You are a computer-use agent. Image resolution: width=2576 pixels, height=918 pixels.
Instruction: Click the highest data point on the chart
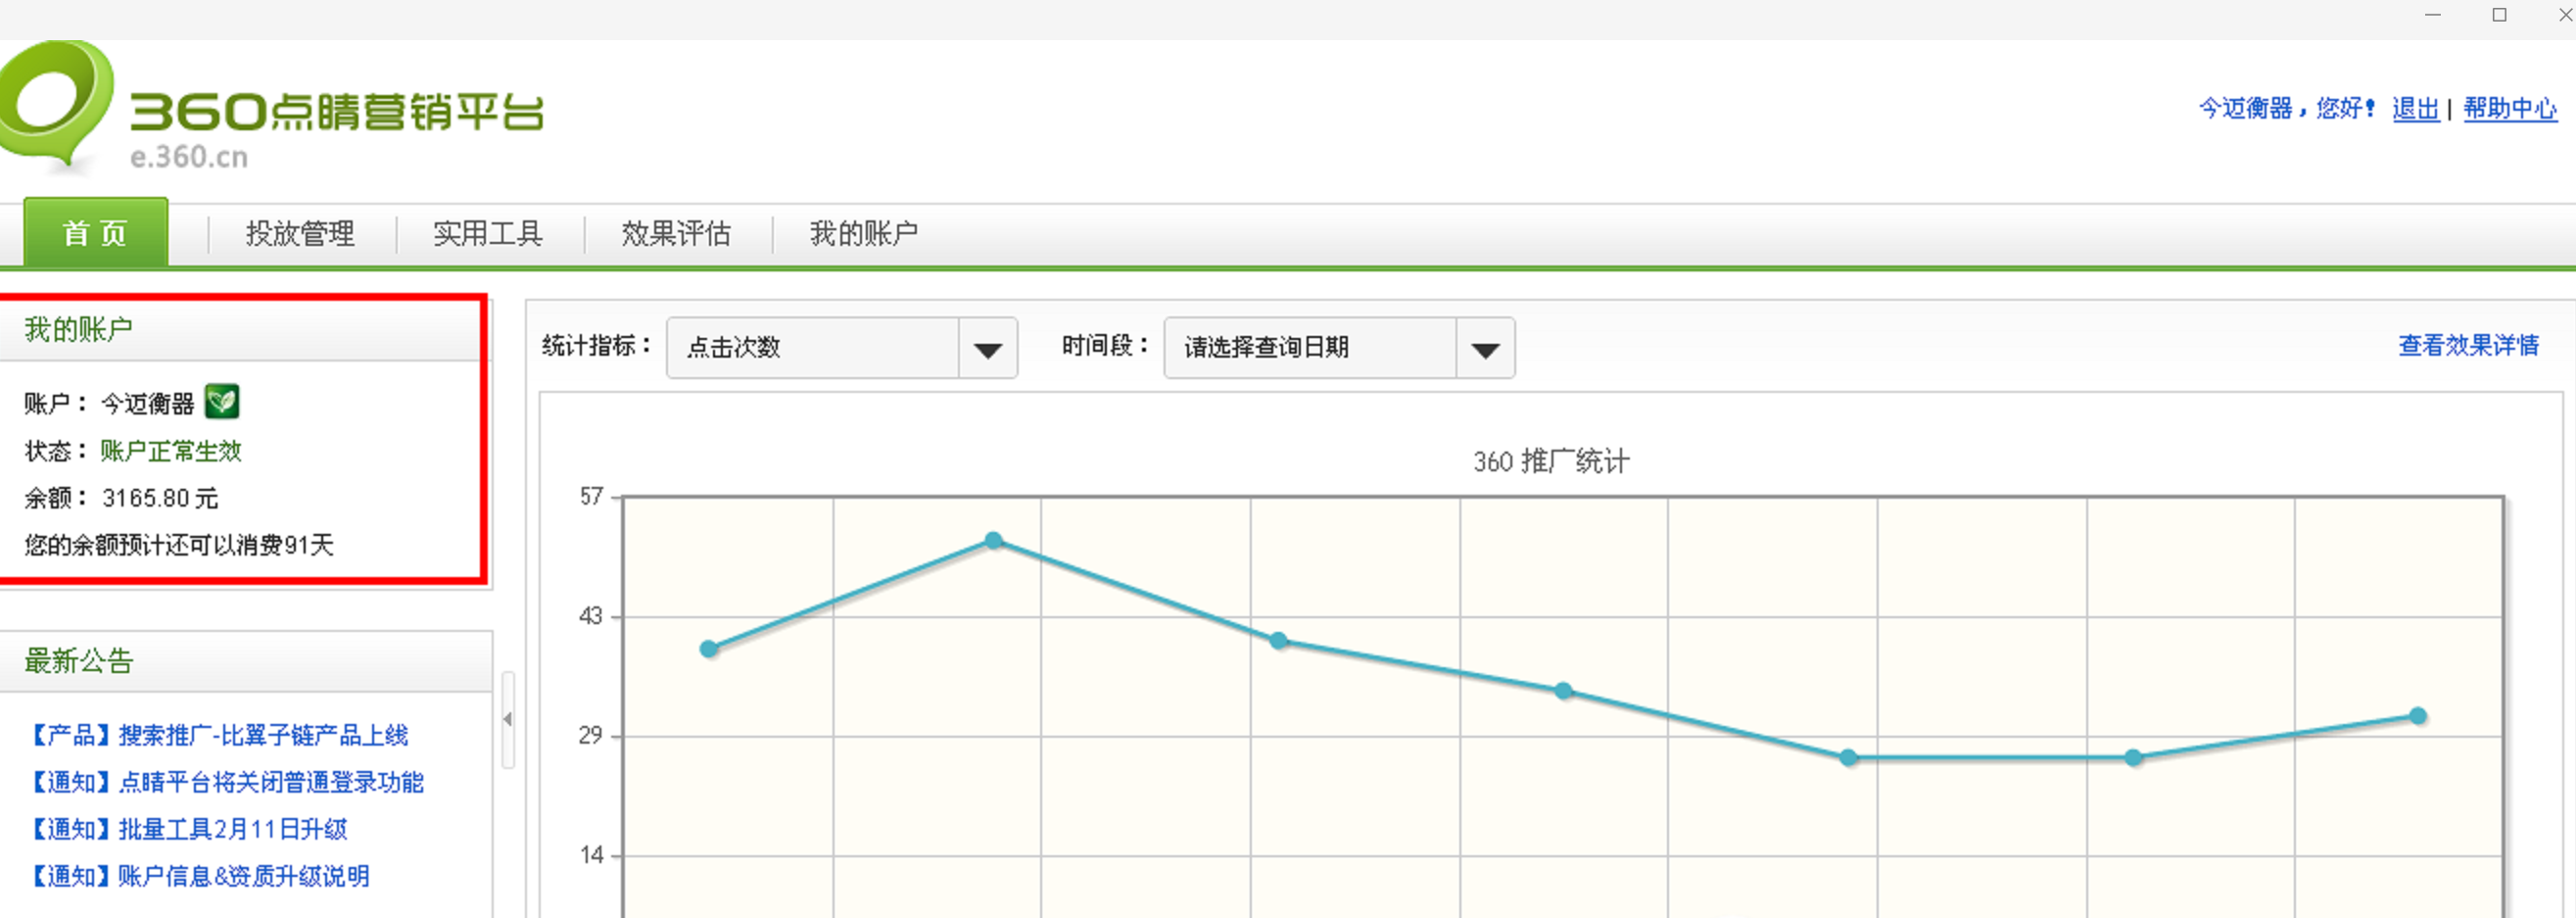pos(993,540)
